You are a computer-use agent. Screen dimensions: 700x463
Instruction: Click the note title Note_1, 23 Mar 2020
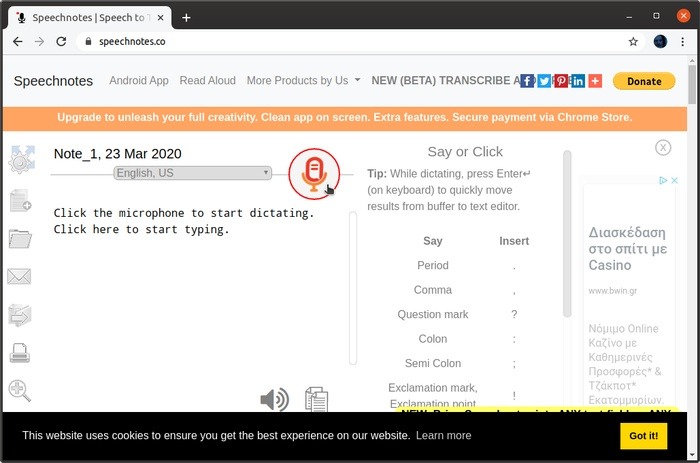[117, 154]
